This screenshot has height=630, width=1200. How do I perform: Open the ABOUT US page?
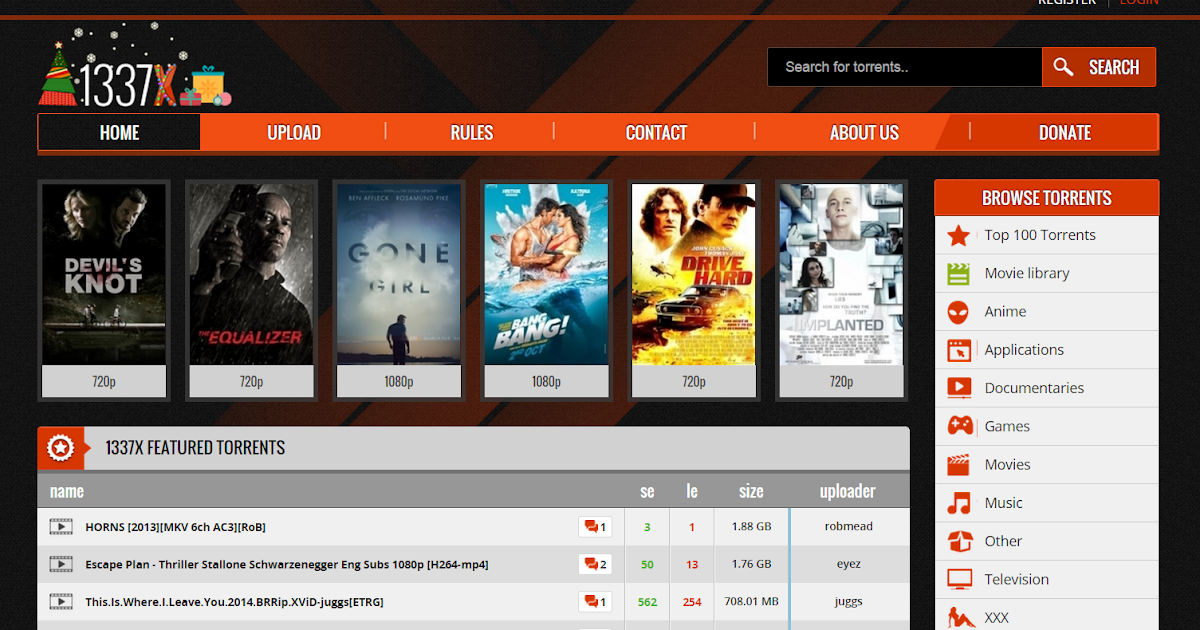click(864, 132)
